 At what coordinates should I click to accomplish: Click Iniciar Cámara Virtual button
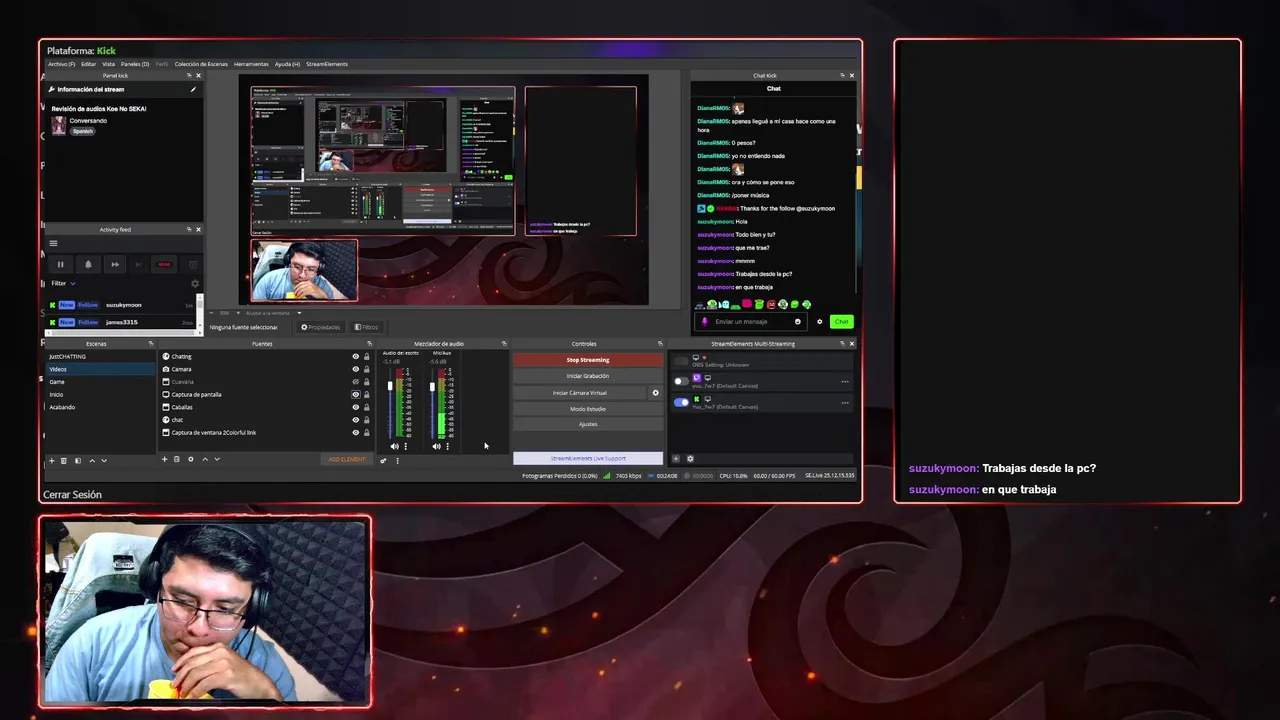(580, 393)
